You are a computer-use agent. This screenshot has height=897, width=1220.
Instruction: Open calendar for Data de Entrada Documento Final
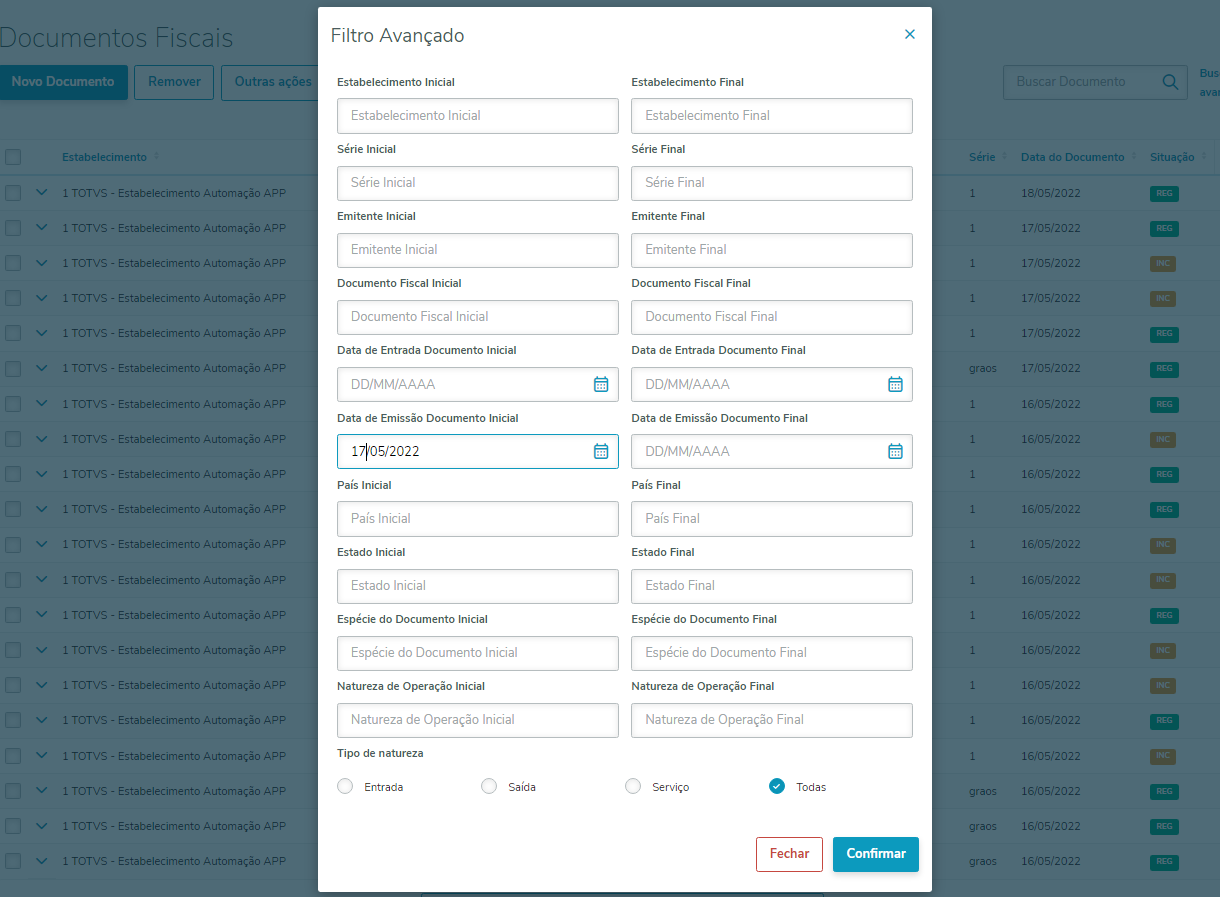(895, 384)
